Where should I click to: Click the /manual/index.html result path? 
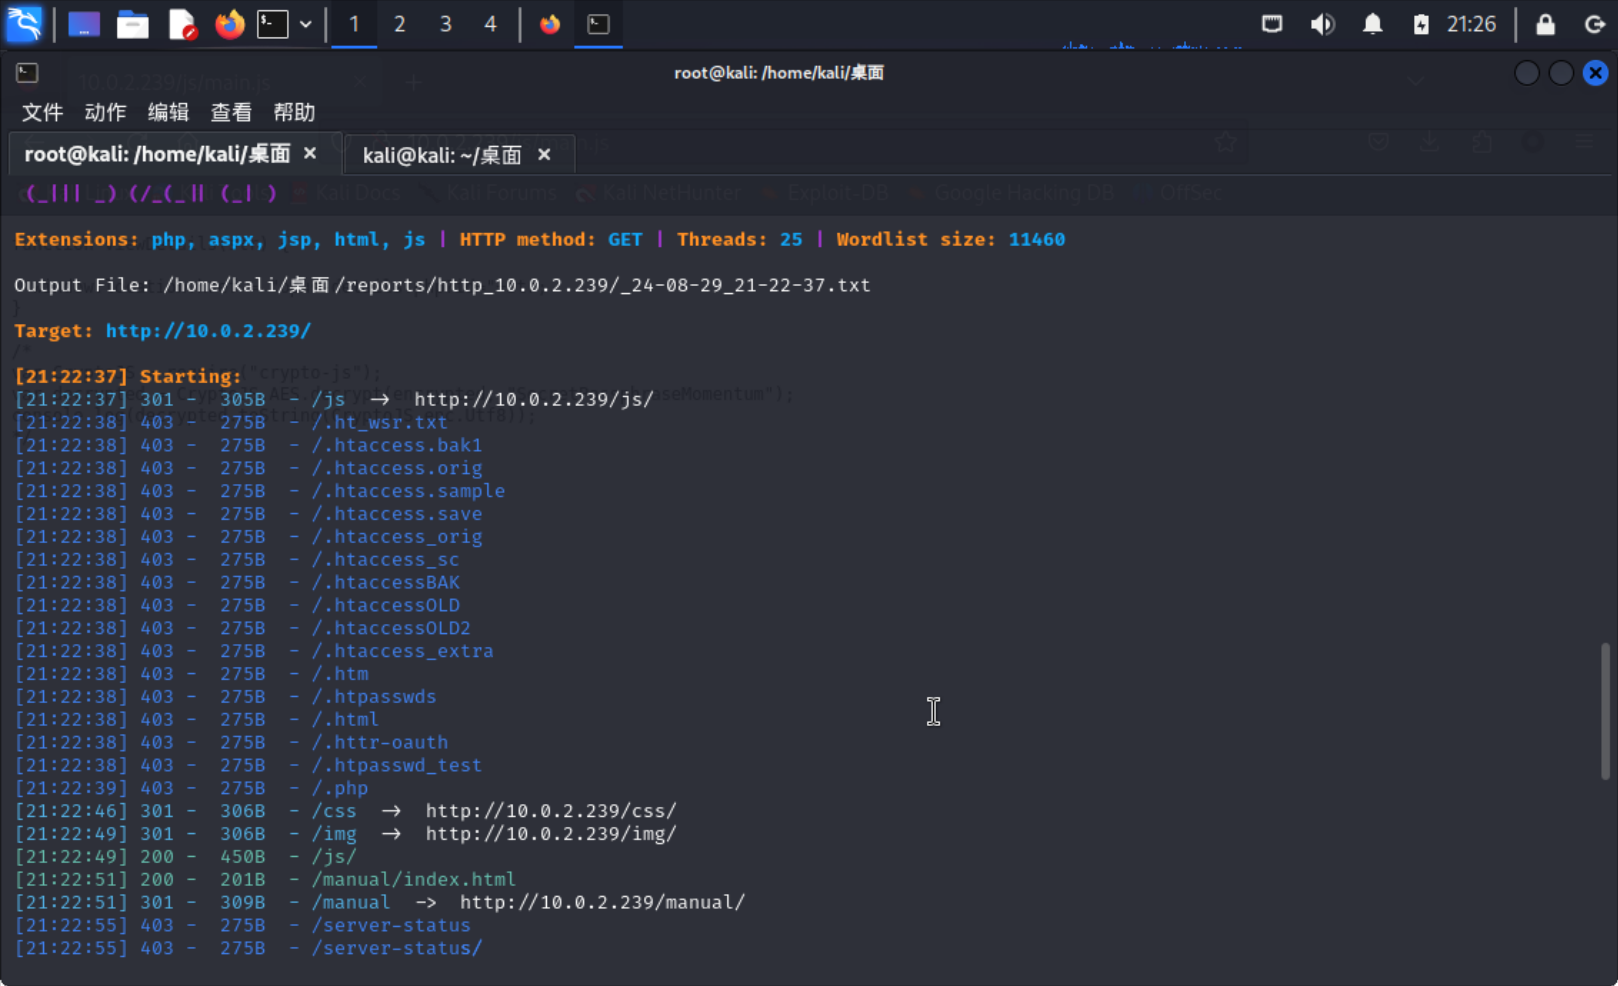(414, 879)
